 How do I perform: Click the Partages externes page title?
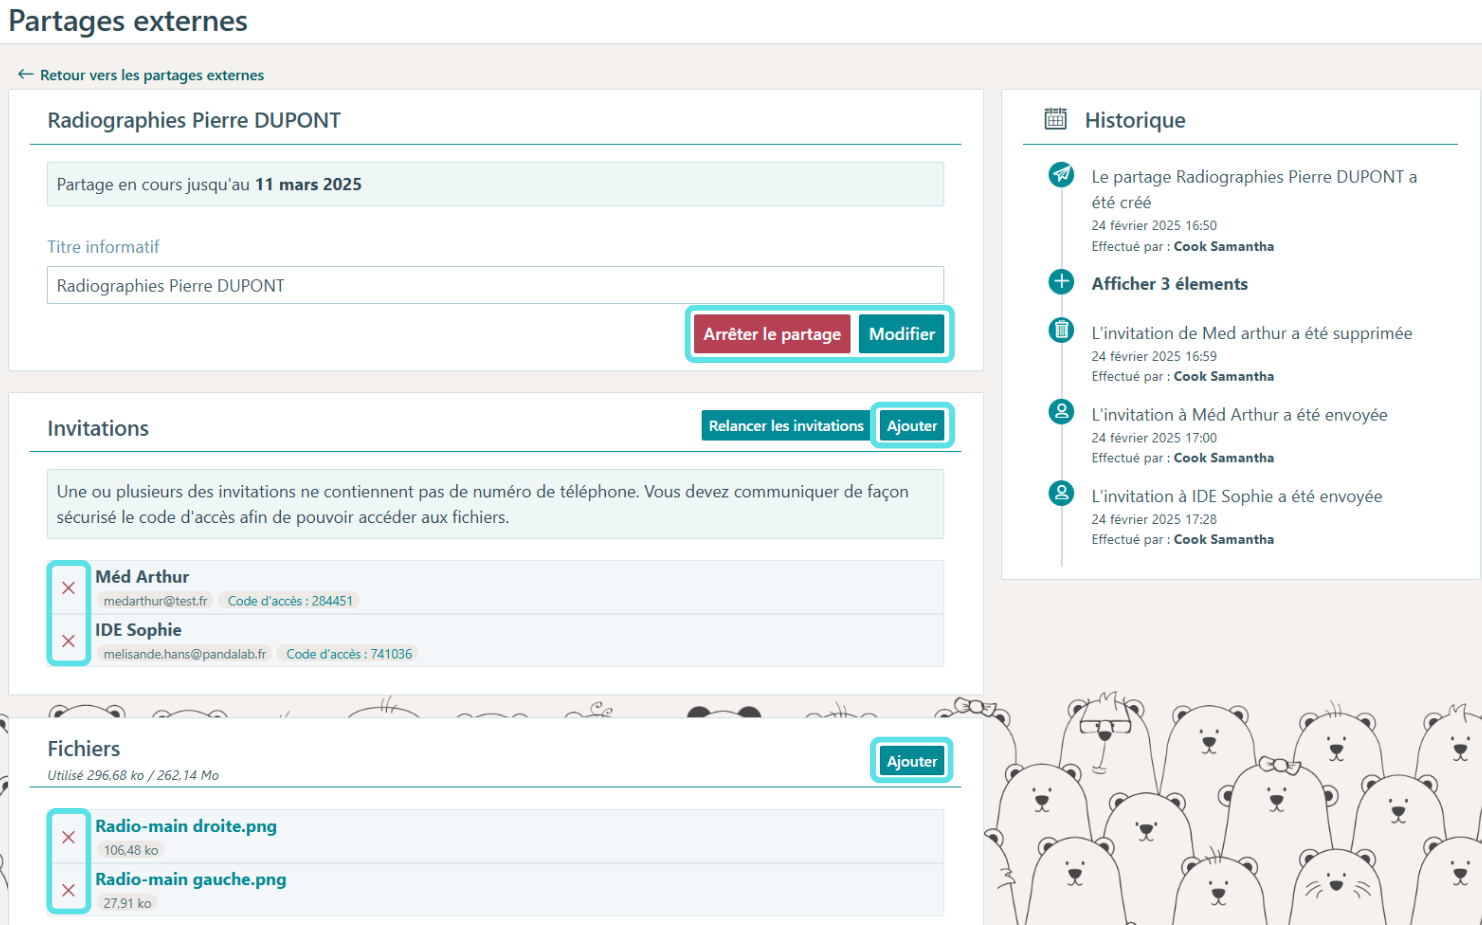point(128,21)
